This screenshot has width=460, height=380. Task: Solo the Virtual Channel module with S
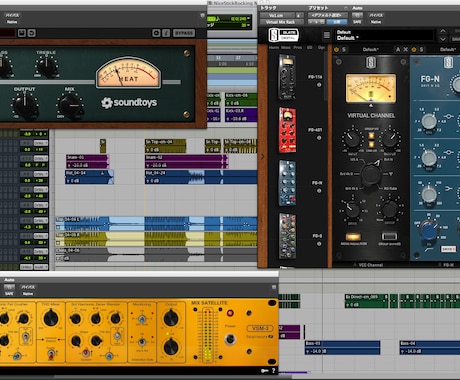[344, 50]
